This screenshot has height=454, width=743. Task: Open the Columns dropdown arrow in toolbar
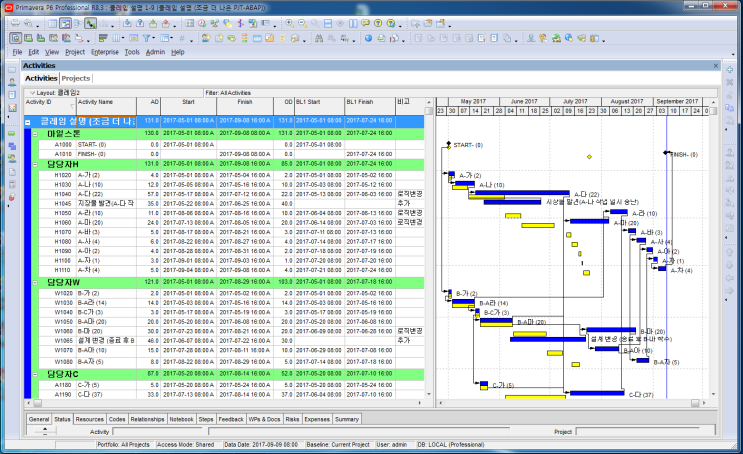coord(123,38)
